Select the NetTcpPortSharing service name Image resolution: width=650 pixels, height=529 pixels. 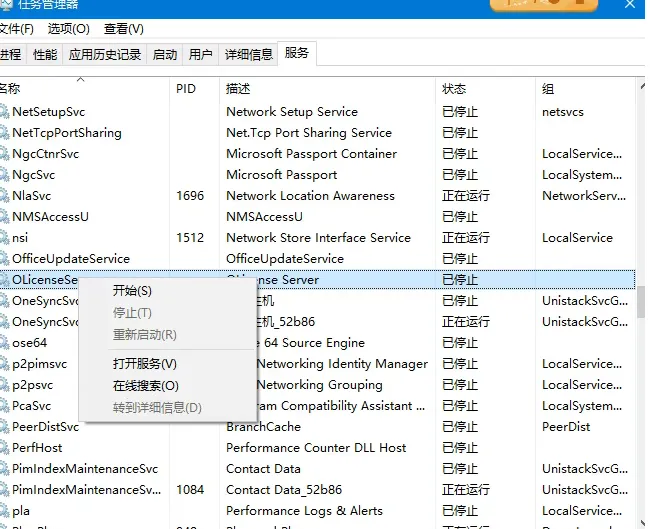[x=67, y=133]
